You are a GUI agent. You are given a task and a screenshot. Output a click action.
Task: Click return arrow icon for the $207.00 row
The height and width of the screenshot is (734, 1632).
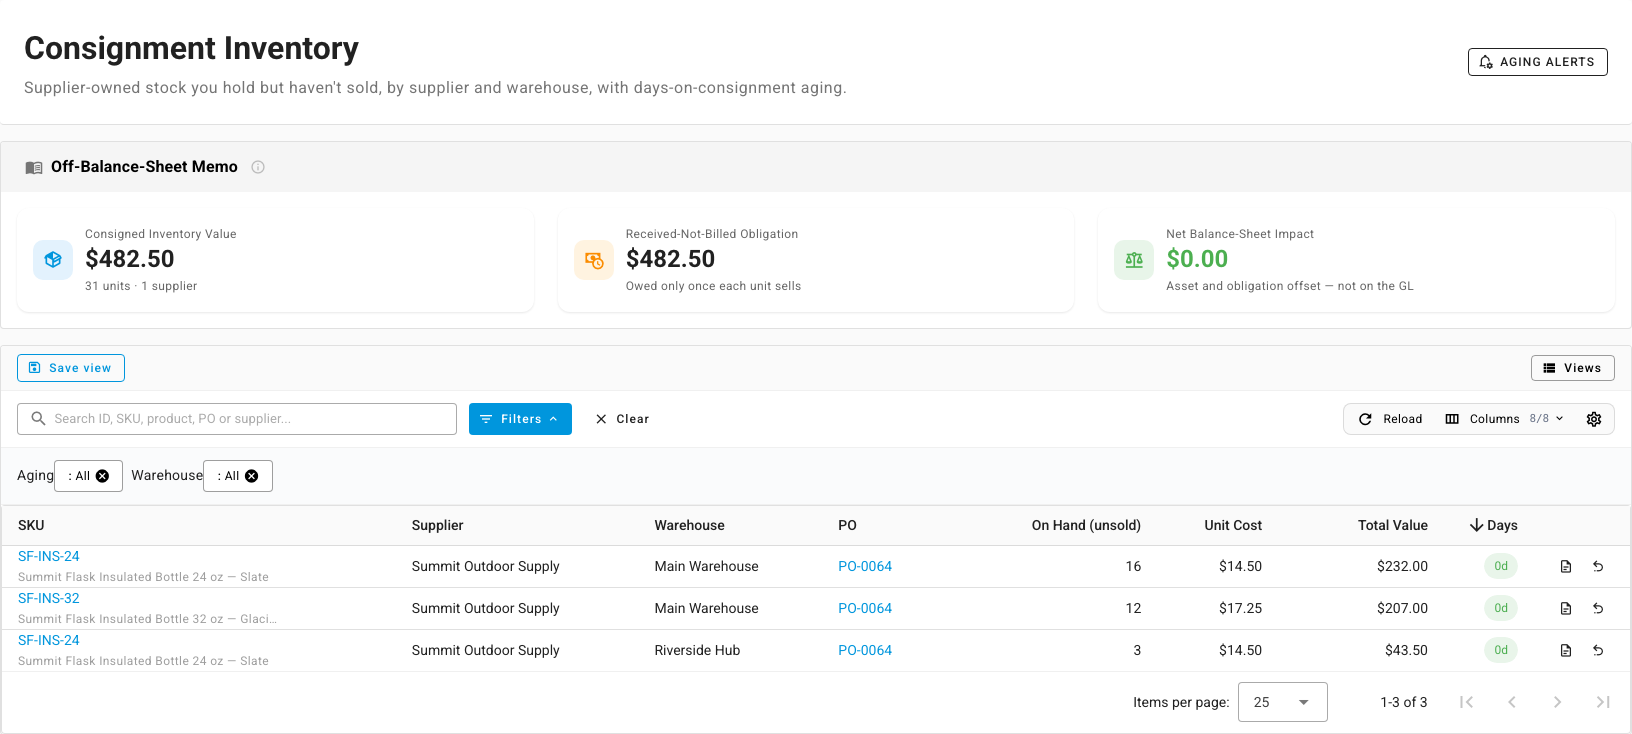1598,608
